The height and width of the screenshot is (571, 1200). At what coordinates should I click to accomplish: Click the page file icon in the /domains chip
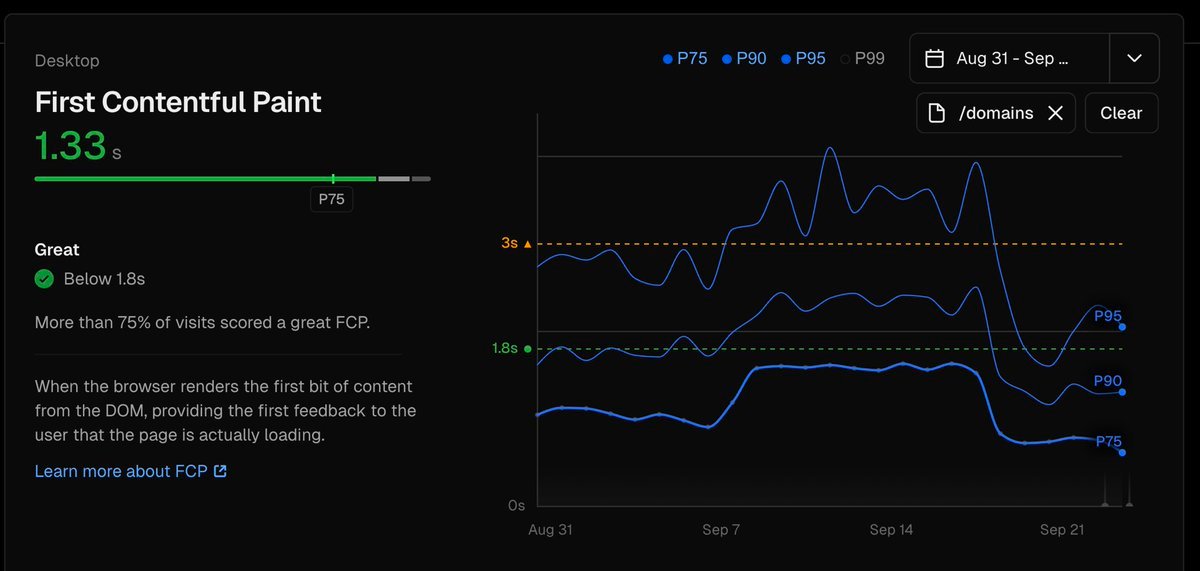coord(937,113)
